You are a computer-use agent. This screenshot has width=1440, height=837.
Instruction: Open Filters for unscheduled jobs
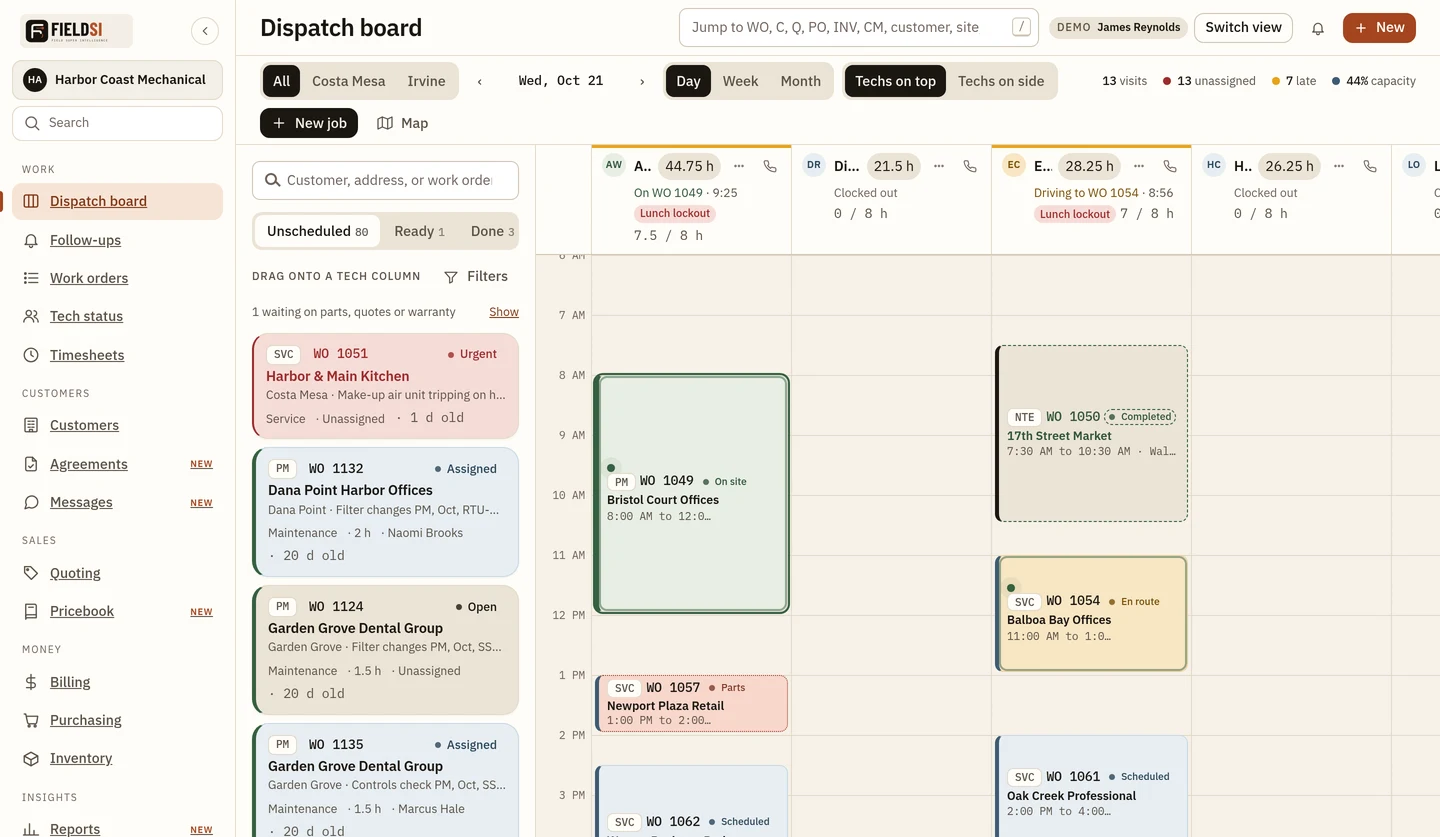coord(476,276)
